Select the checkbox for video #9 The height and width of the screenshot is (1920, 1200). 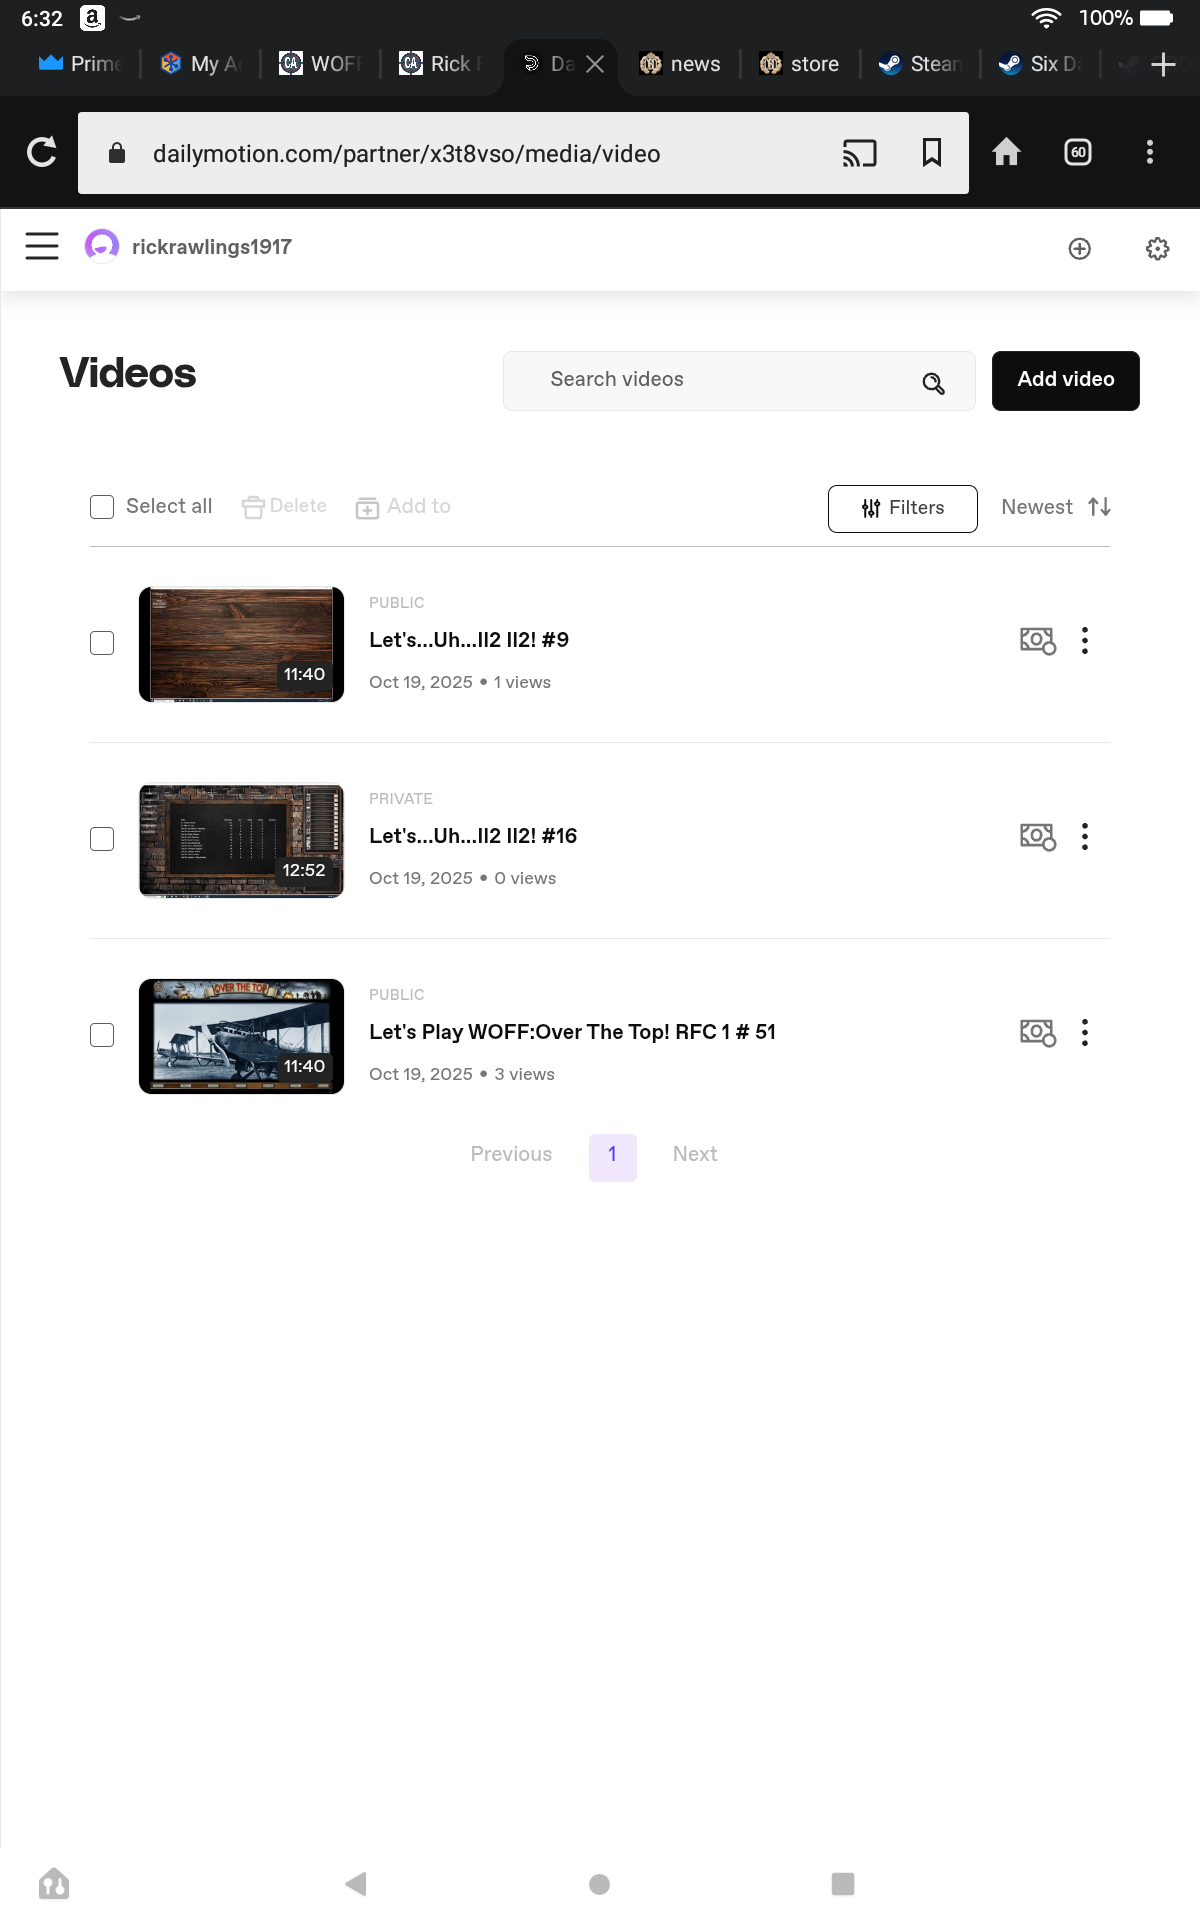pyautogui.click(x=102, y=643)
